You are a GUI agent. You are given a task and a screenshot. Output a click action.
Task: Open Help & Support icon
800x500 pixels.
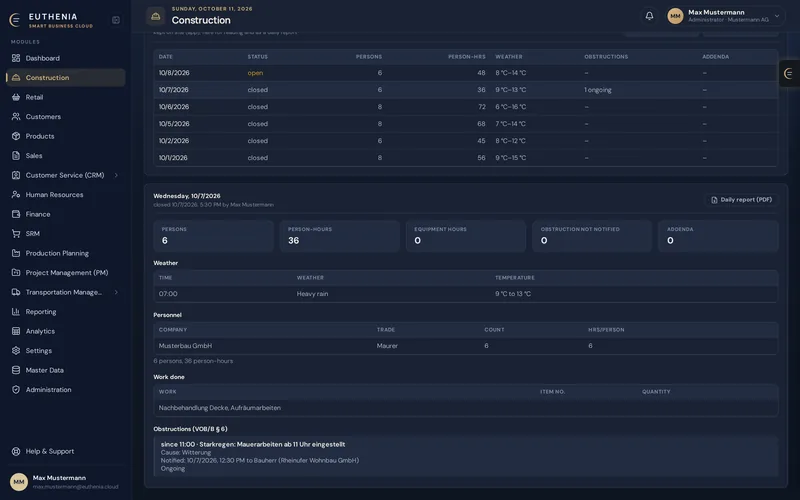click(16, 452)
